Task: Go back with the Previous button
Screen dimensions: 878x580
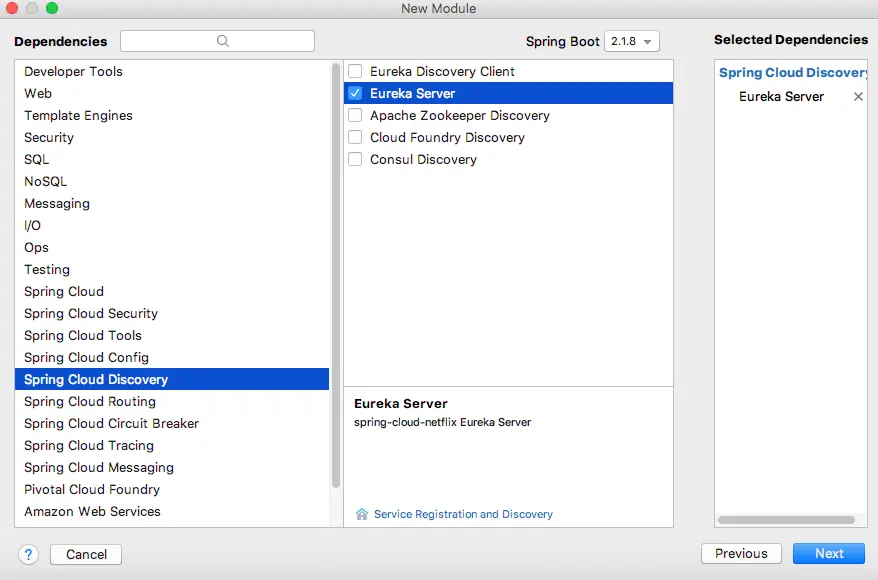Action: point(741,553)
